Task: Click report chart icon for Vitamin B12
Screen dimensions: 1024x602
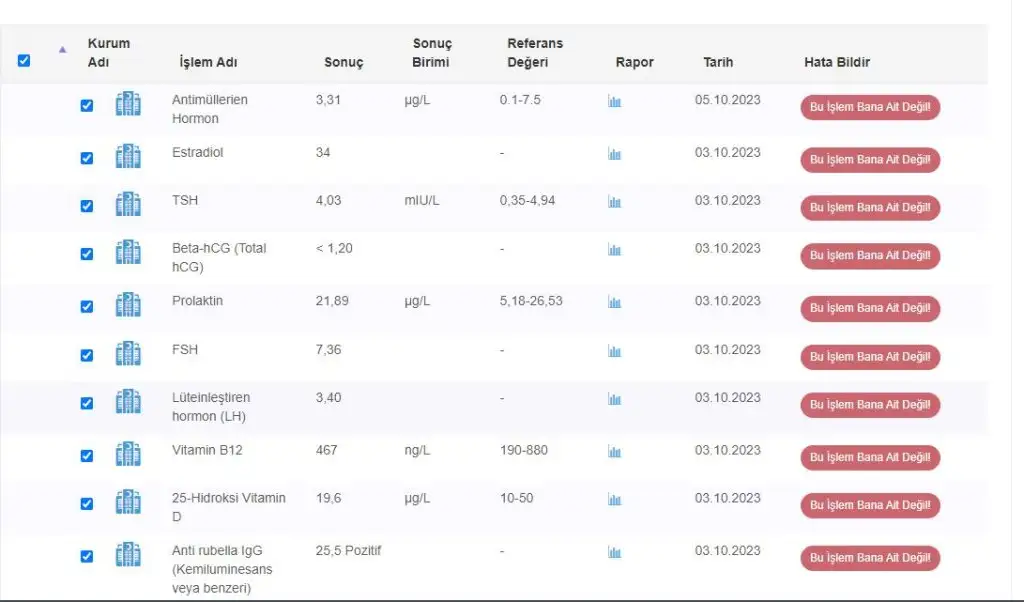Action: pos(614,451)
